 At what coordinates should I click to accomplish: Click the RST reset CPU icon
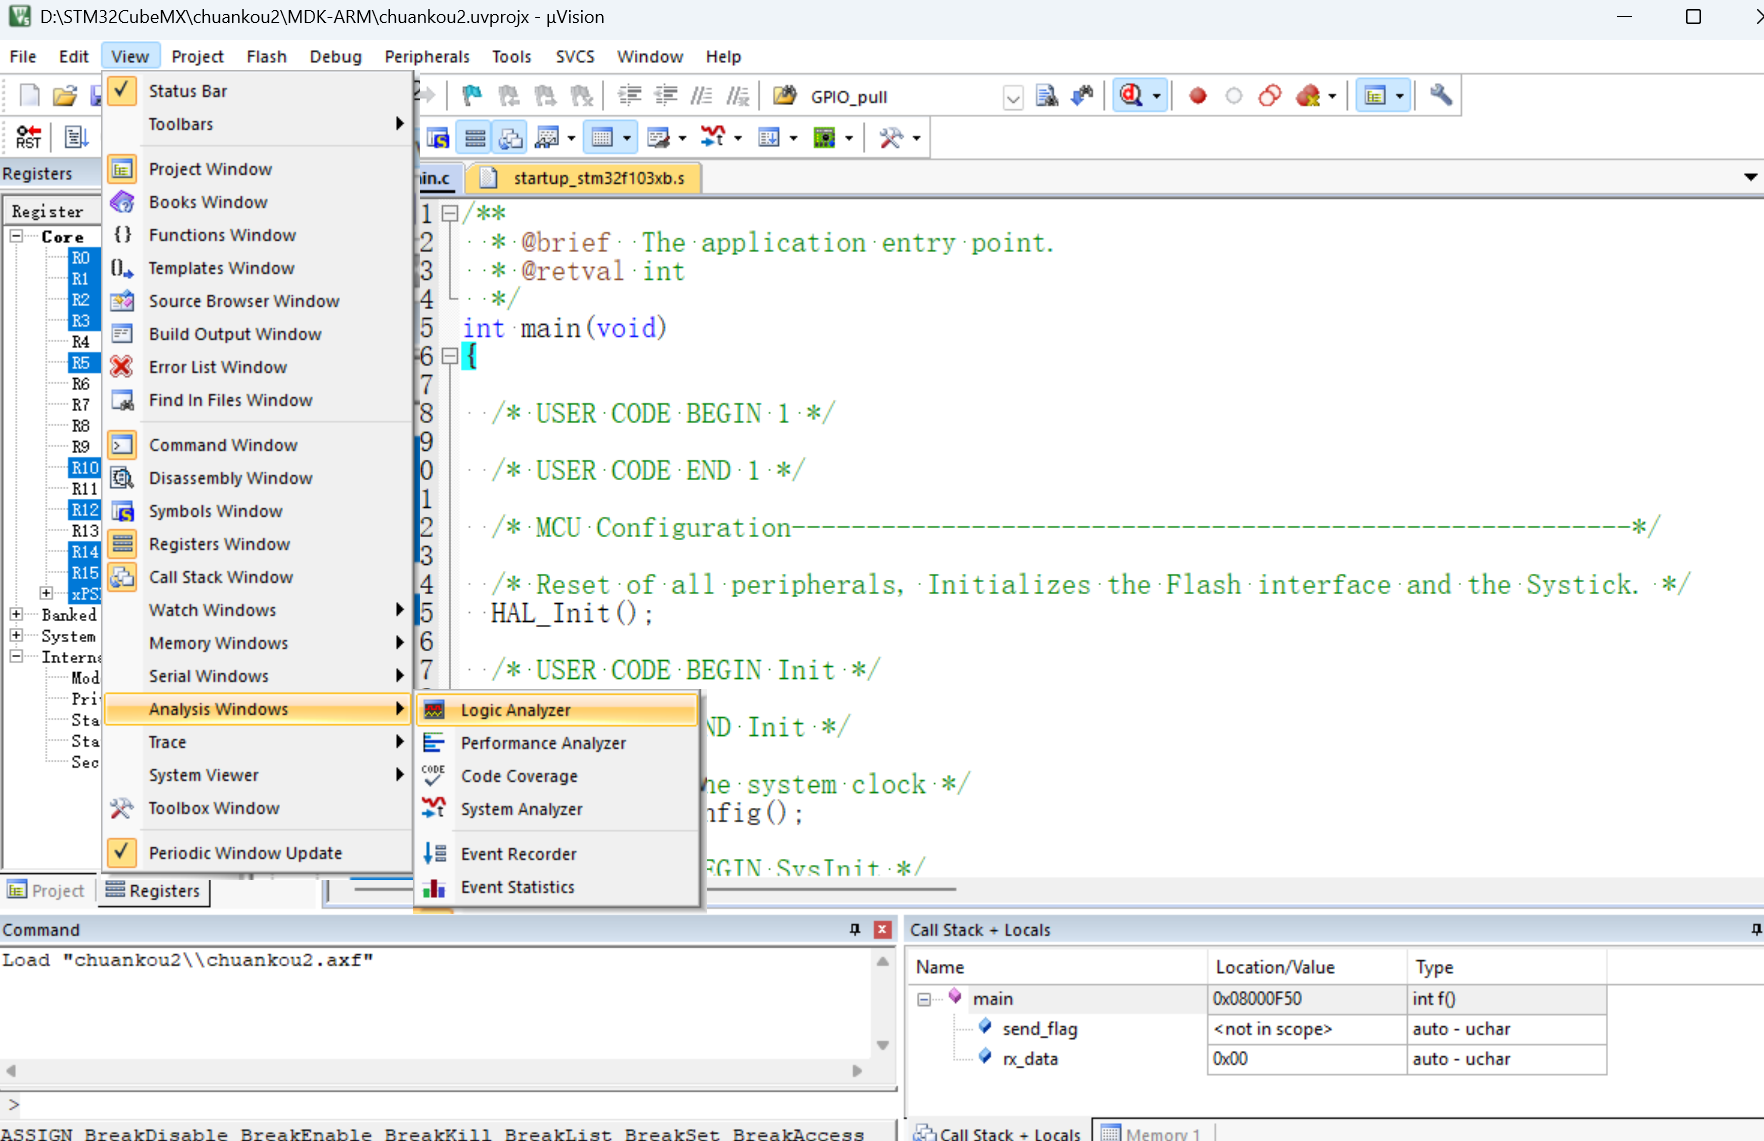tap(29, 137)
